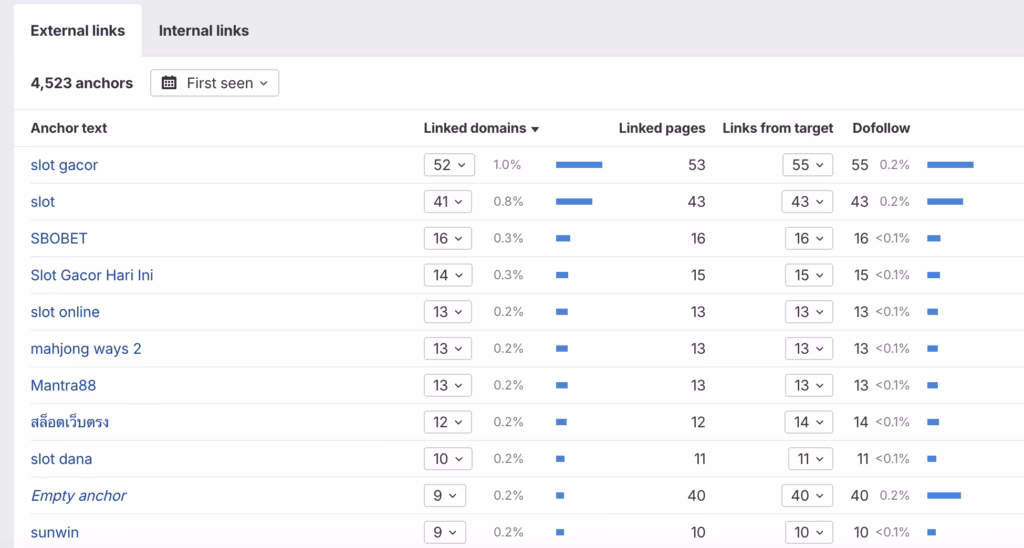Image resolution: width=1024 pixels, height=548 pixels.
Task: Open the Mantra88 anchor link
Action: coord(63,385)
